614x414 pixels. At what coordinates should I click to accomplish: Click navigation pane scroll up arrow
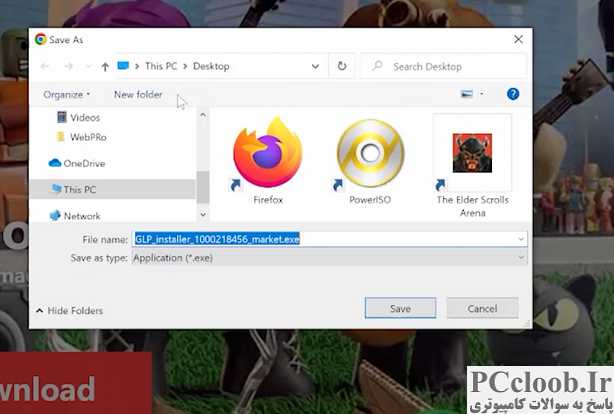203,115
